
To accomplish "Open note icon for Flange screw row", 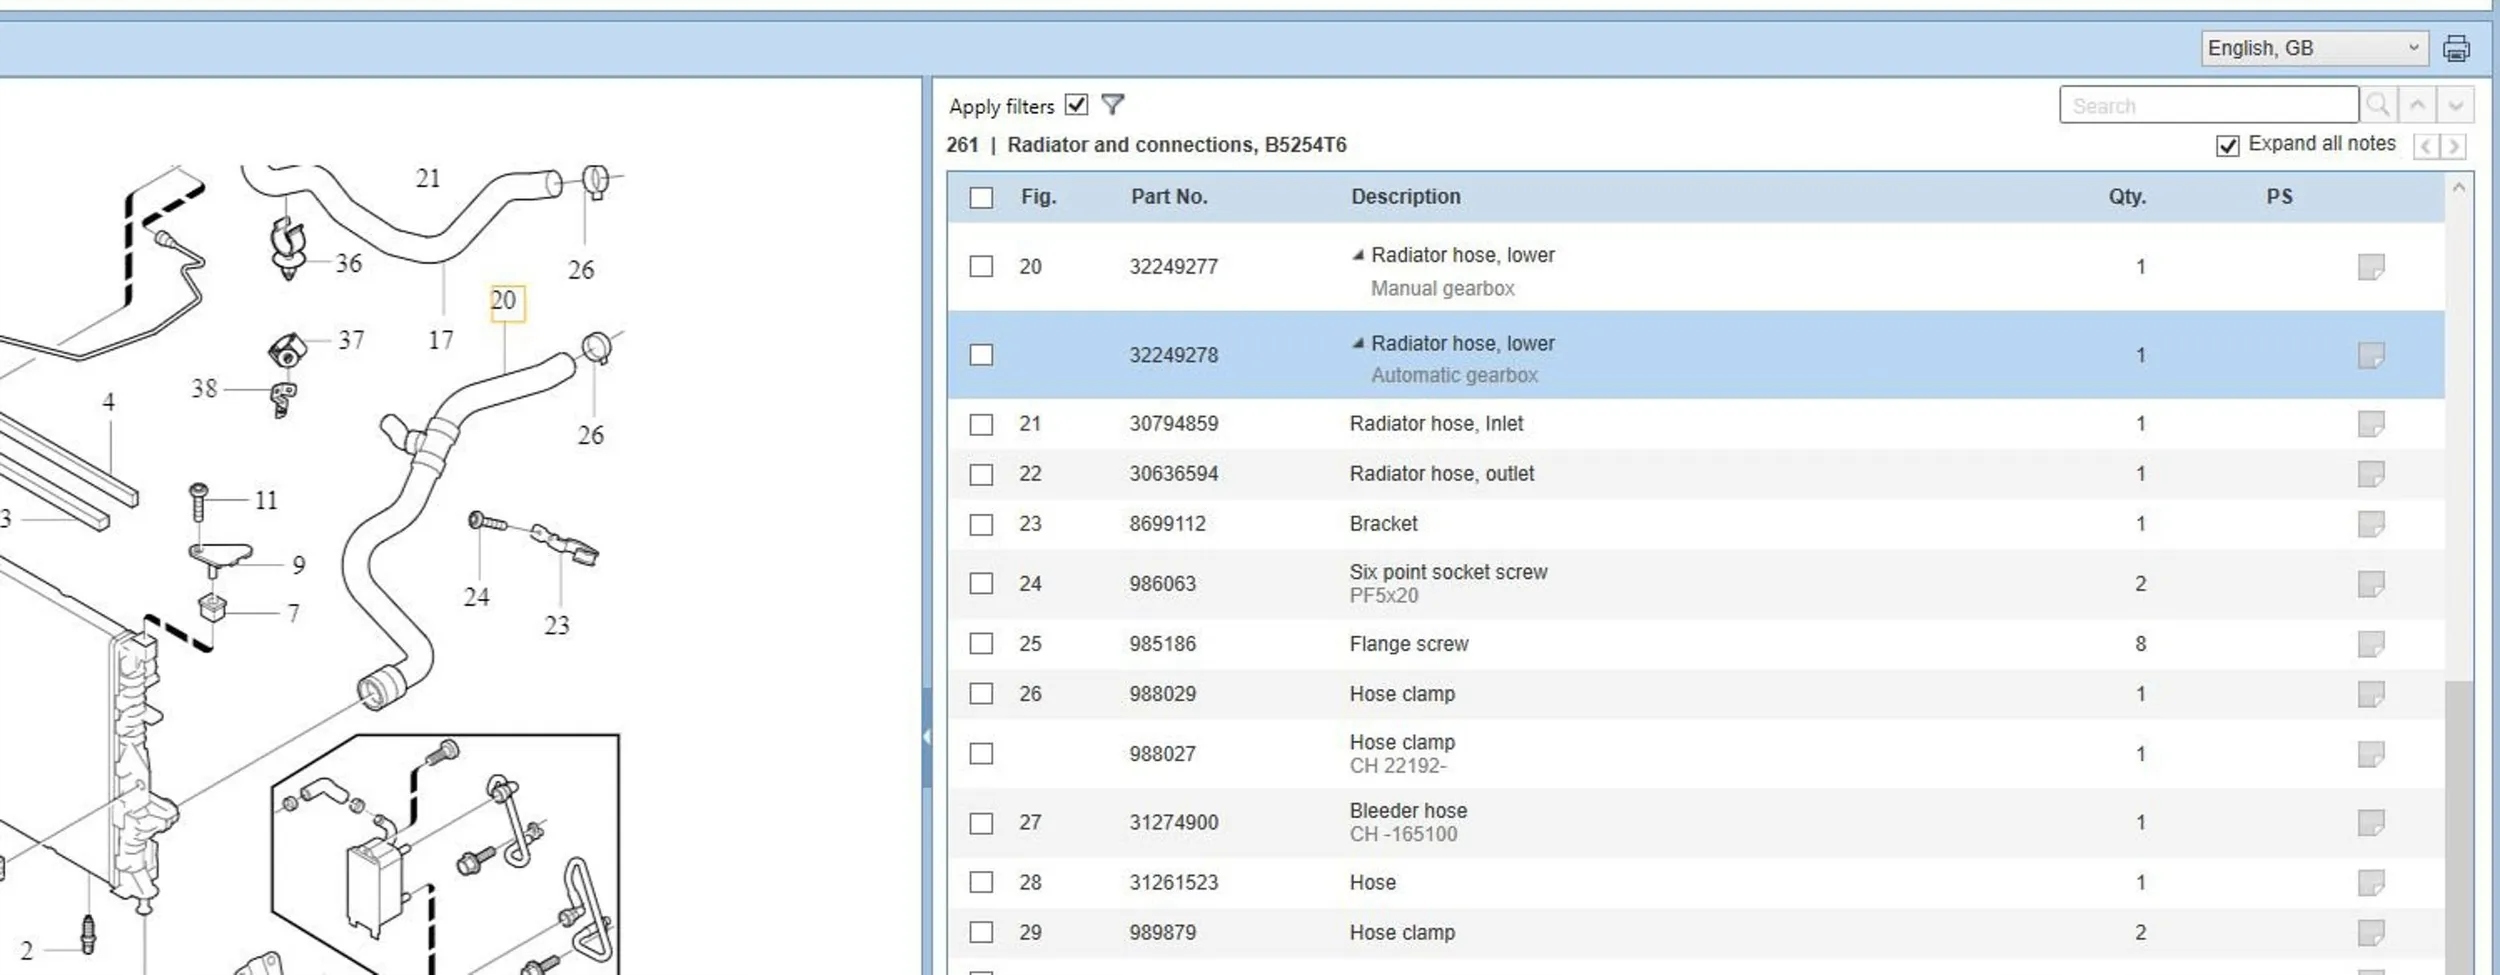I will [2371, 644].
